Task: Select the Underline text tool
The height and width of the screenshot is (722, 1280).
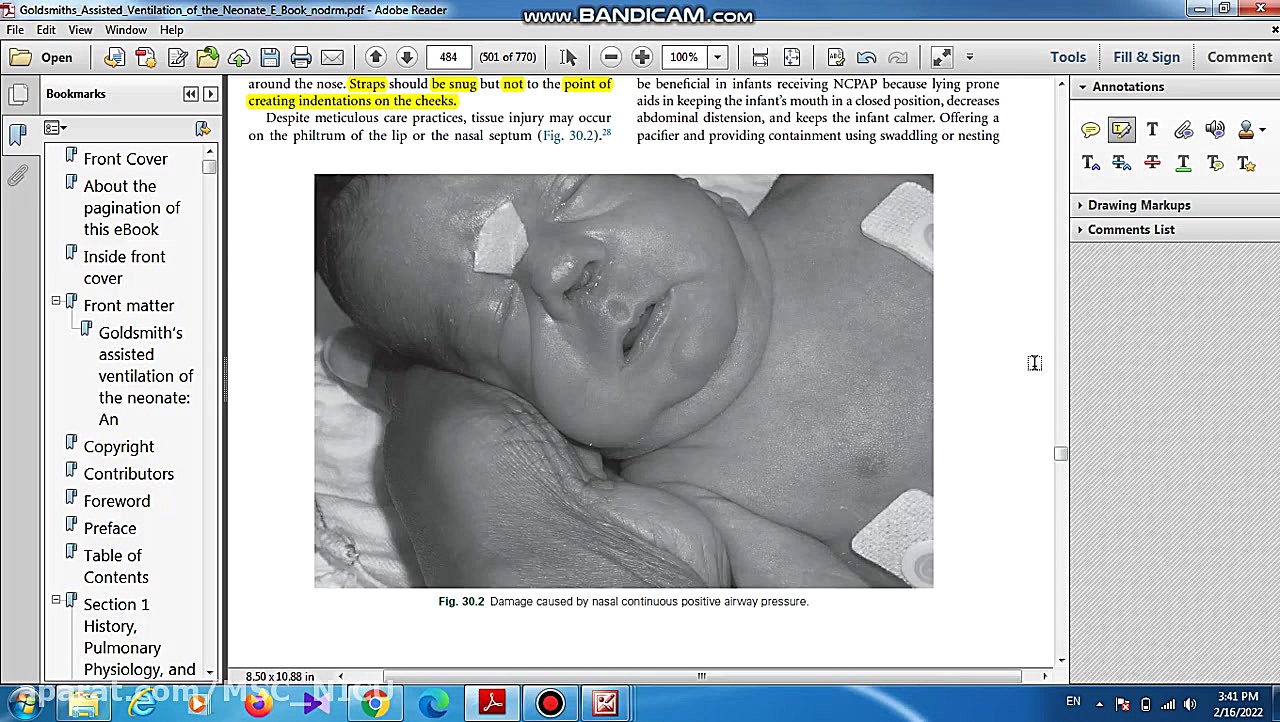Action: tap(1183, 163)
